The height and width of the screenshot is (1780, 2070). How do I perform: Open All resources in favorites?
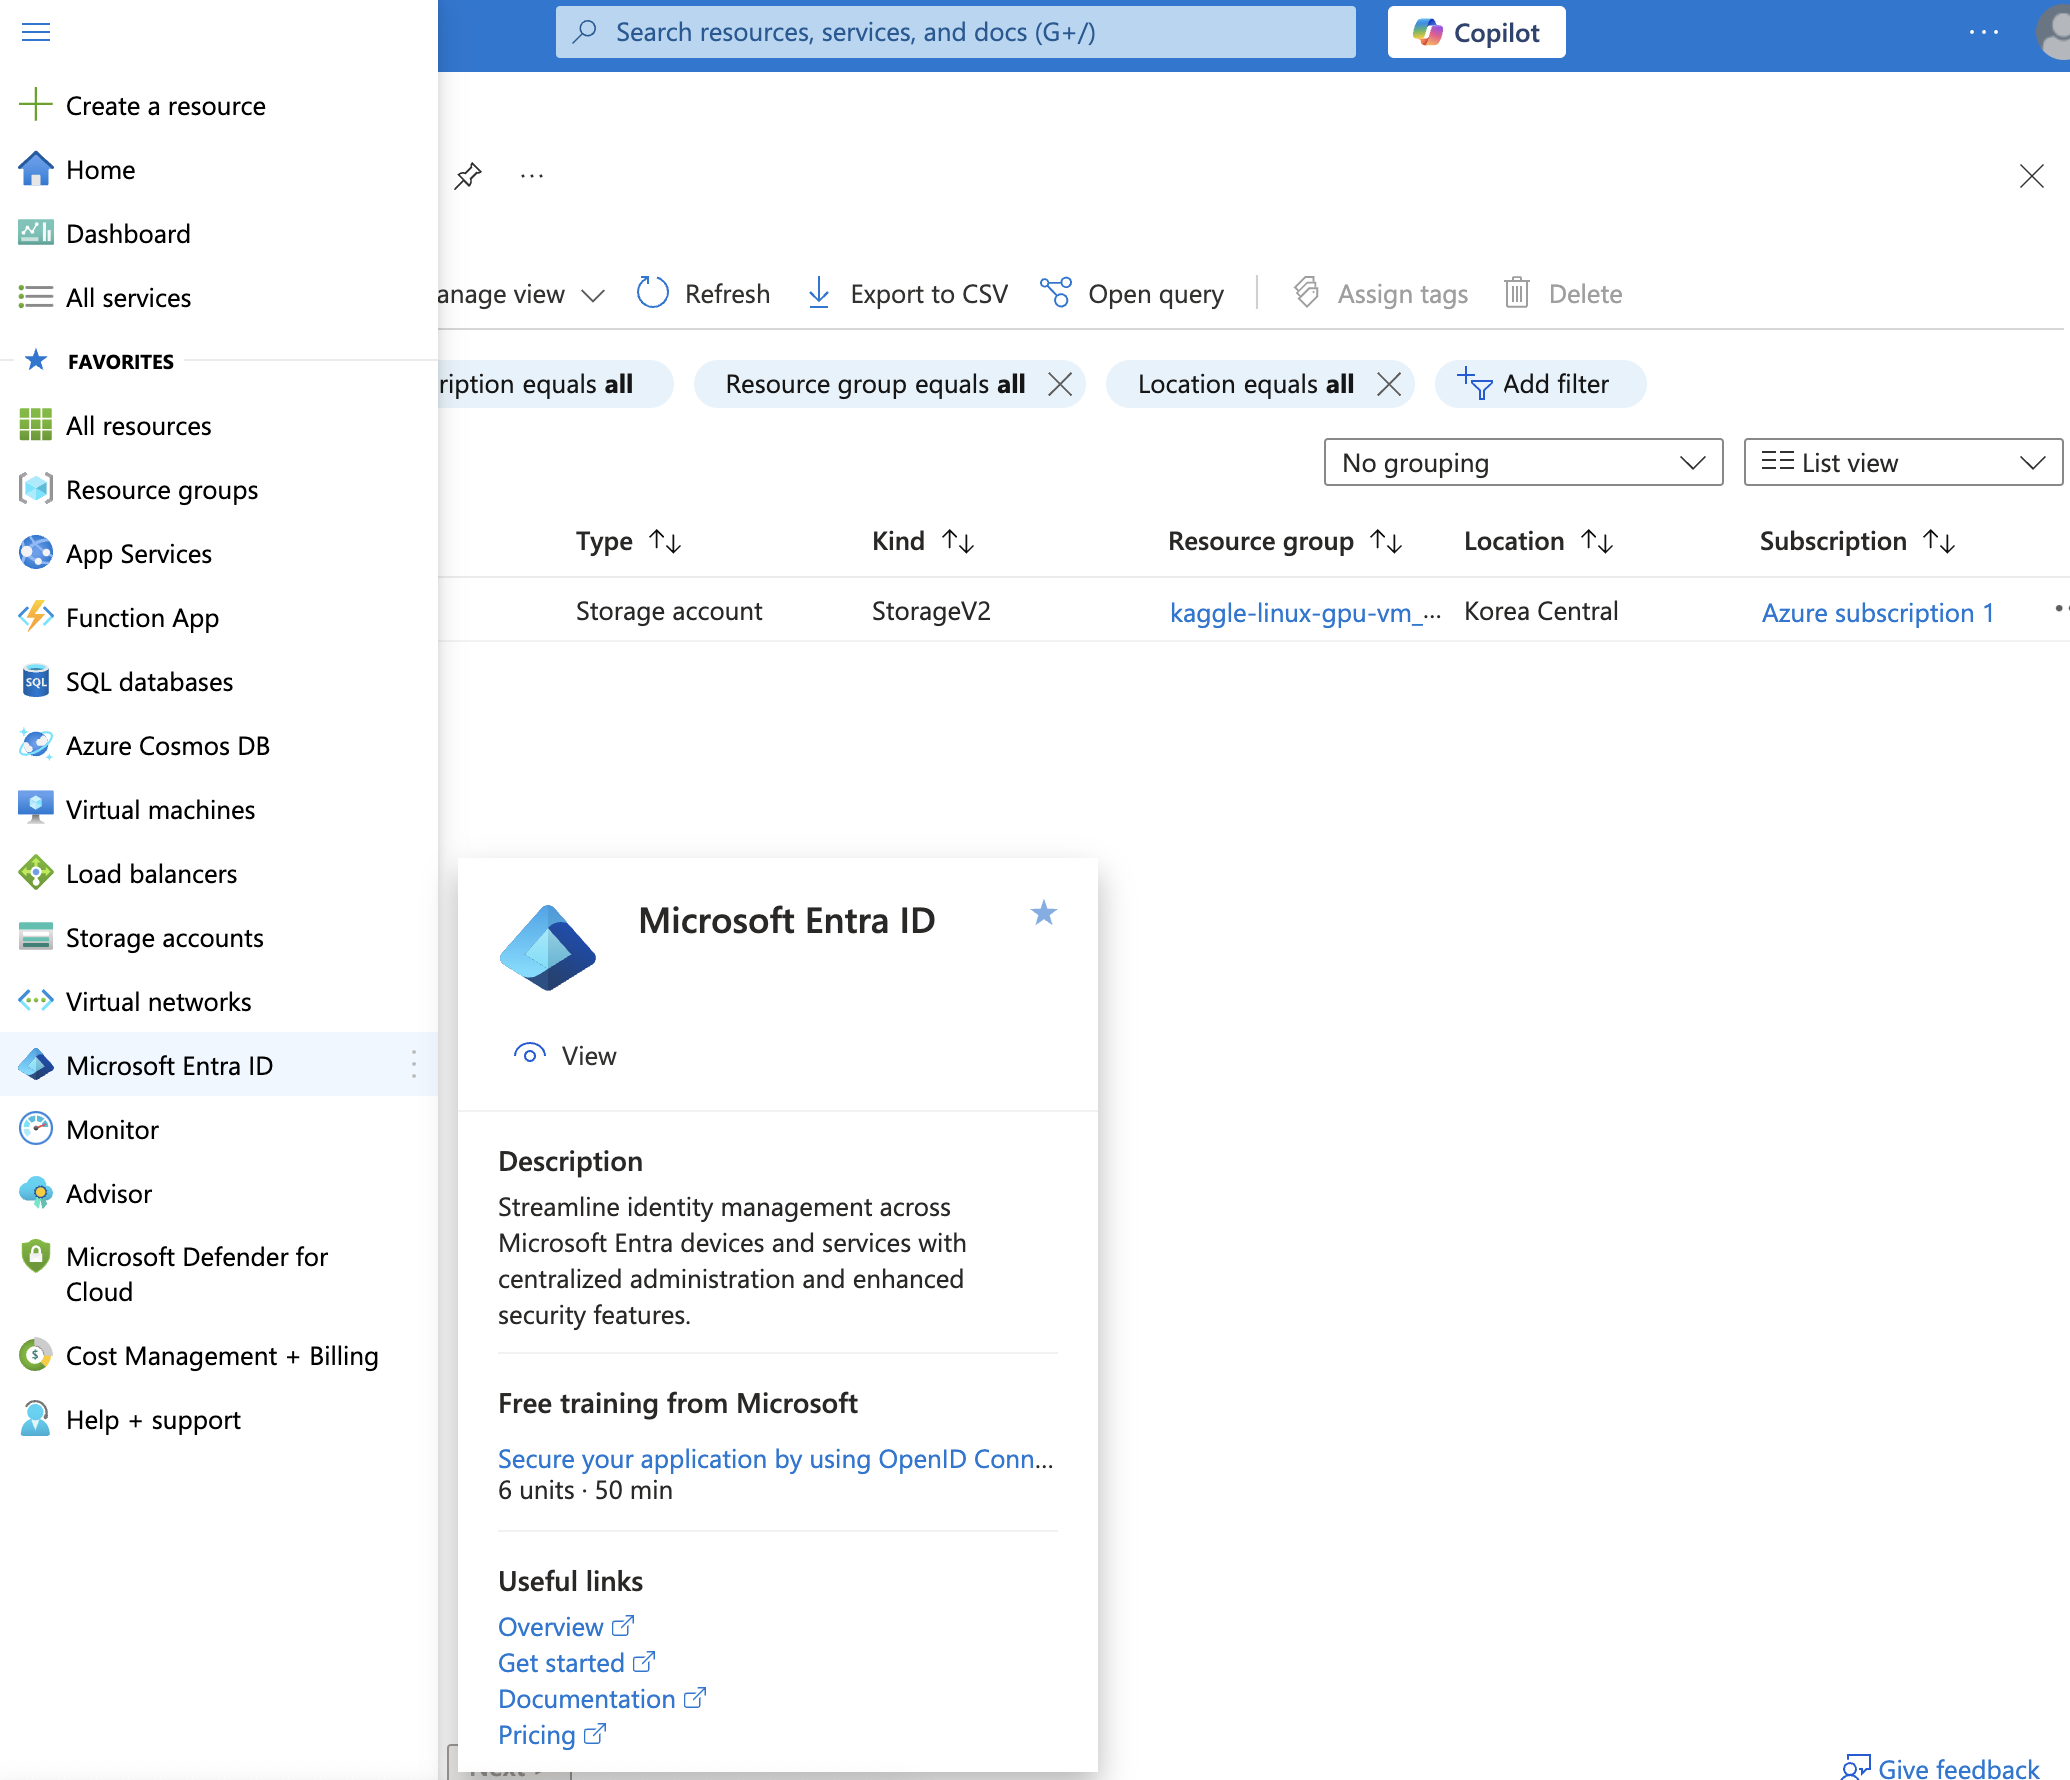coord(138,425)
